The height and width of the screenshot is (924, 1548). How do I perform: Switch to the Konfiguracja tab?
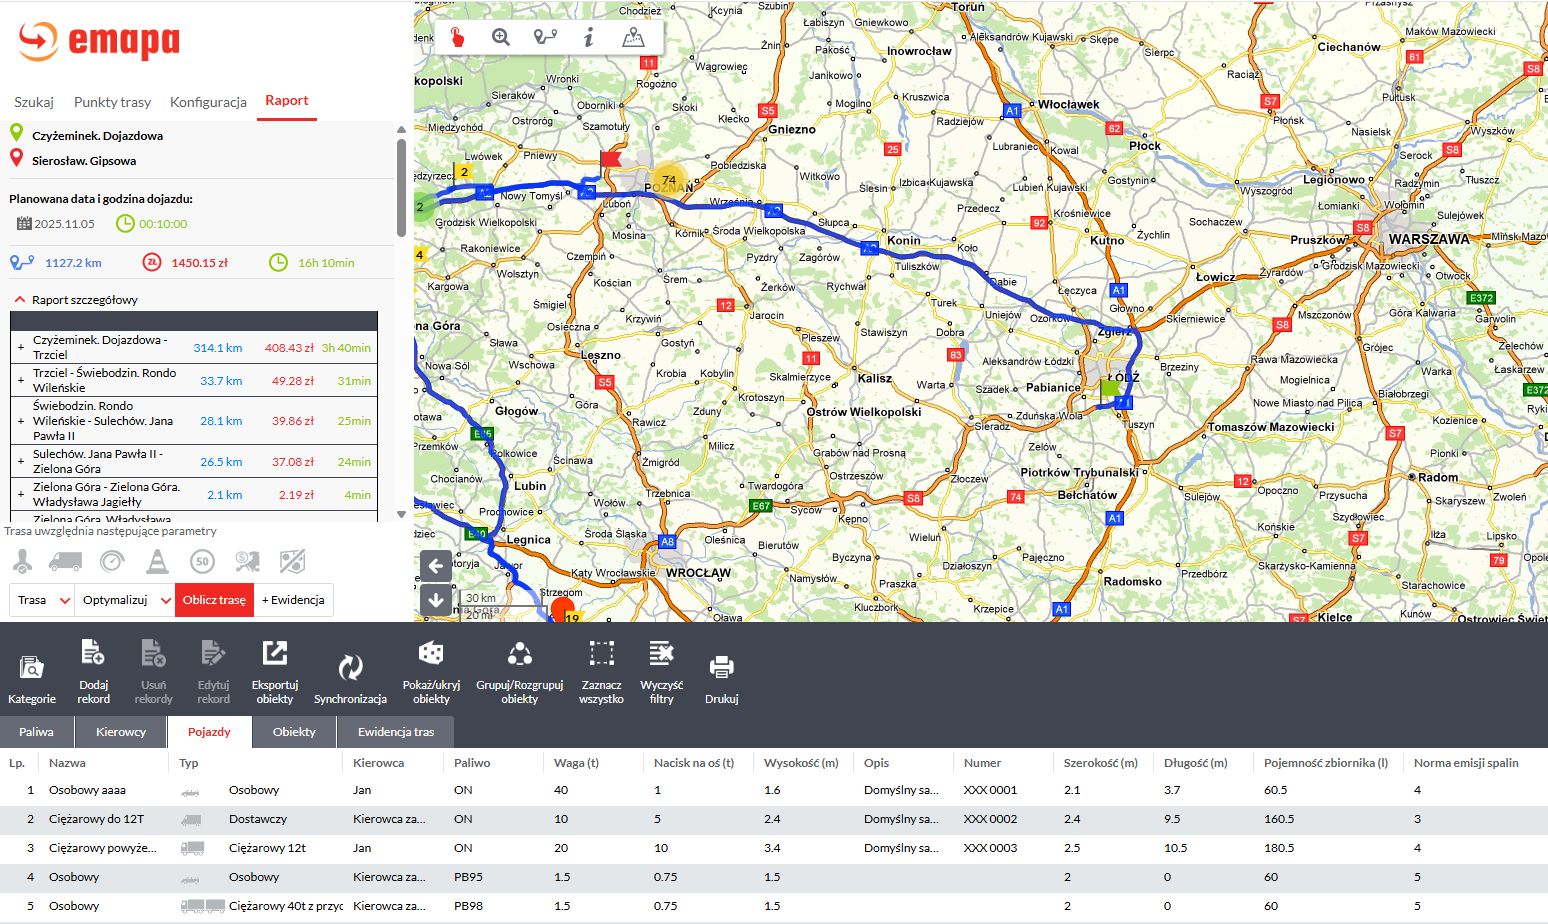coord(208,102)
